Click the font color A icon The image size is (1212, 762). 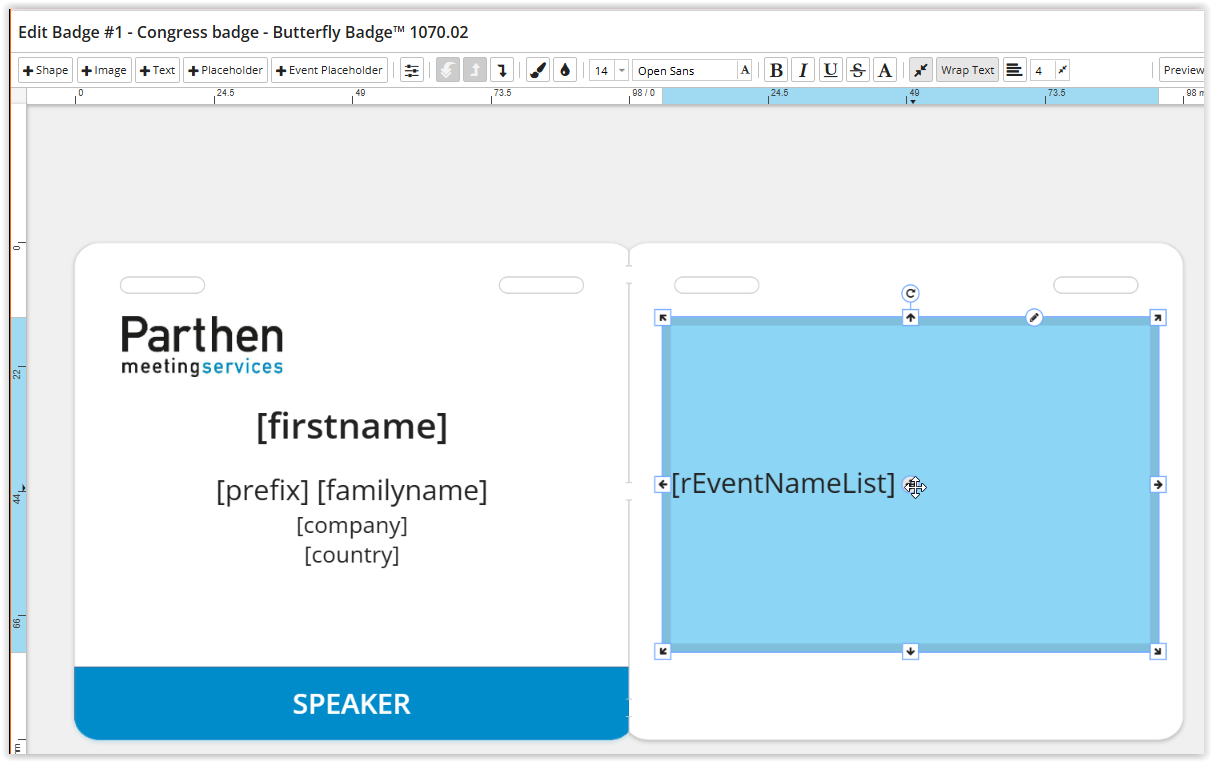point(885,71)
